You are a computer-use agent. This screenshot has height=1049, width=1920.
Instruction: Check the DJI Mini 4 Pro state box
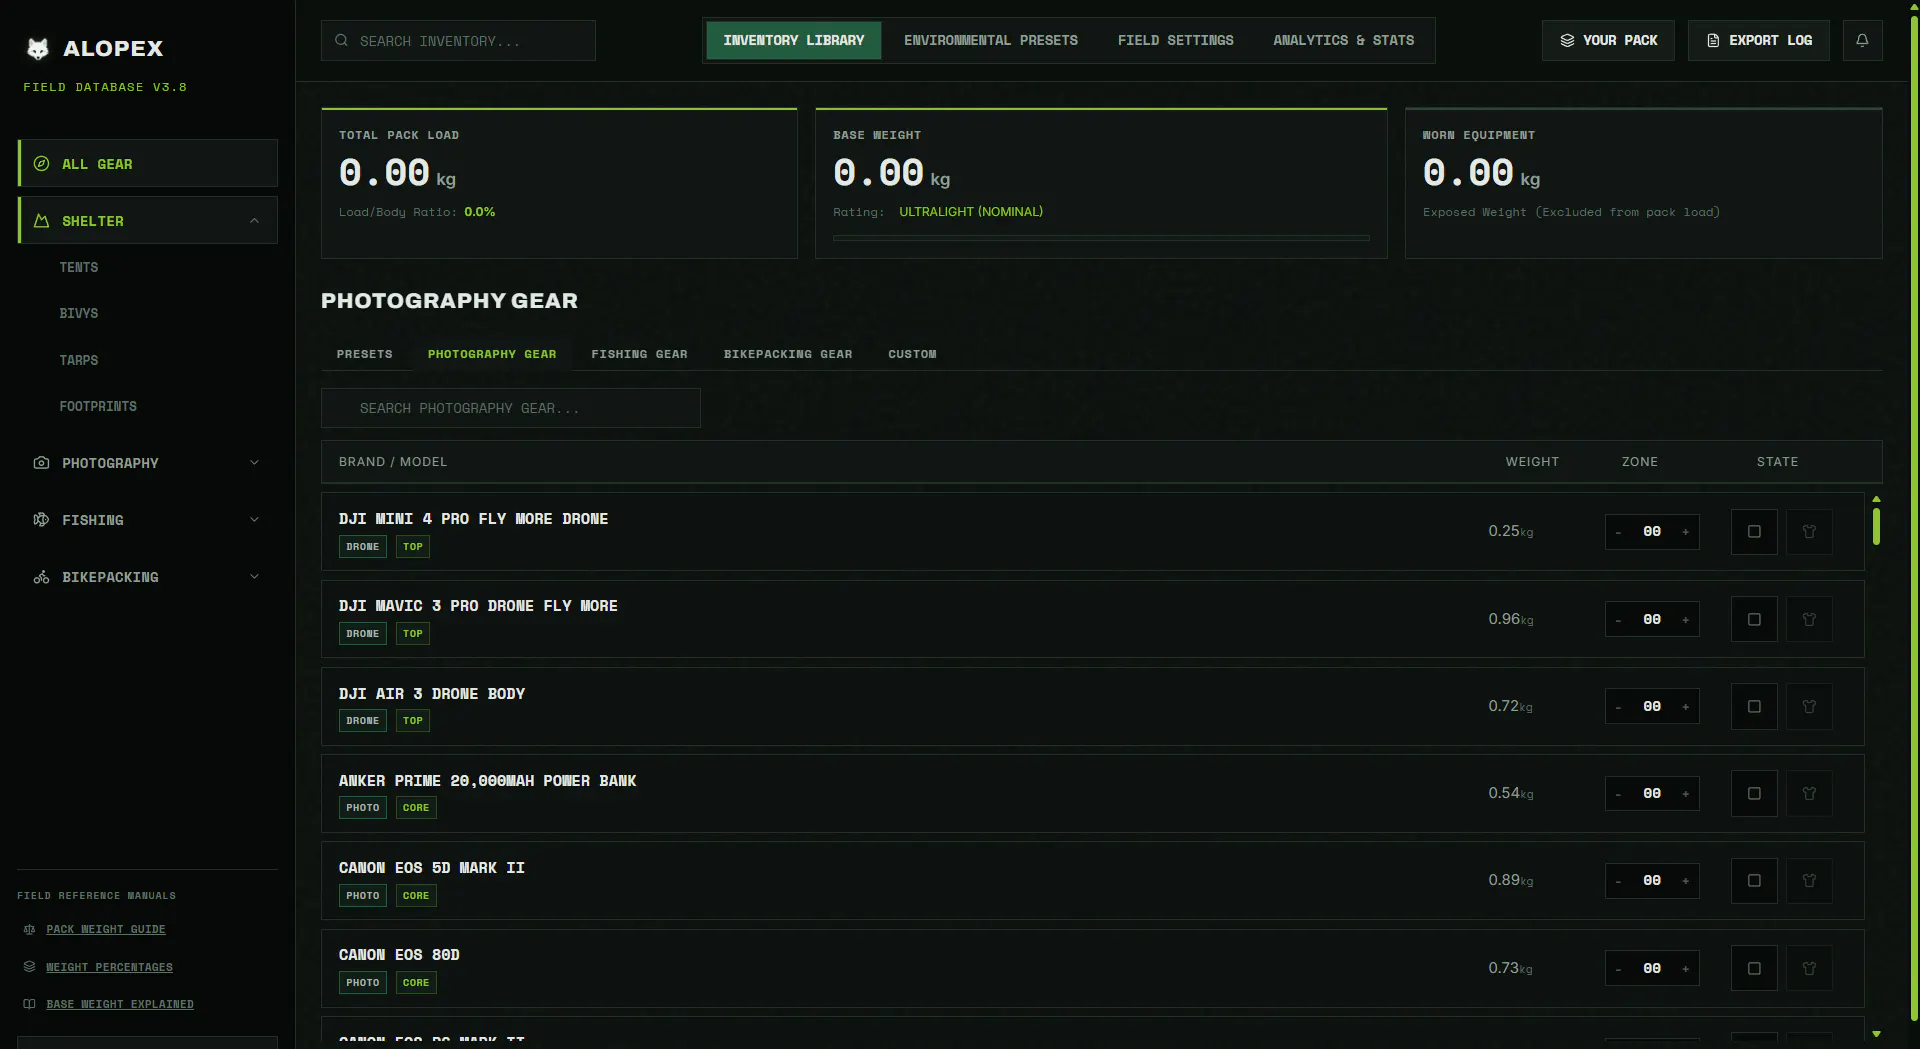pos(1754,532)
